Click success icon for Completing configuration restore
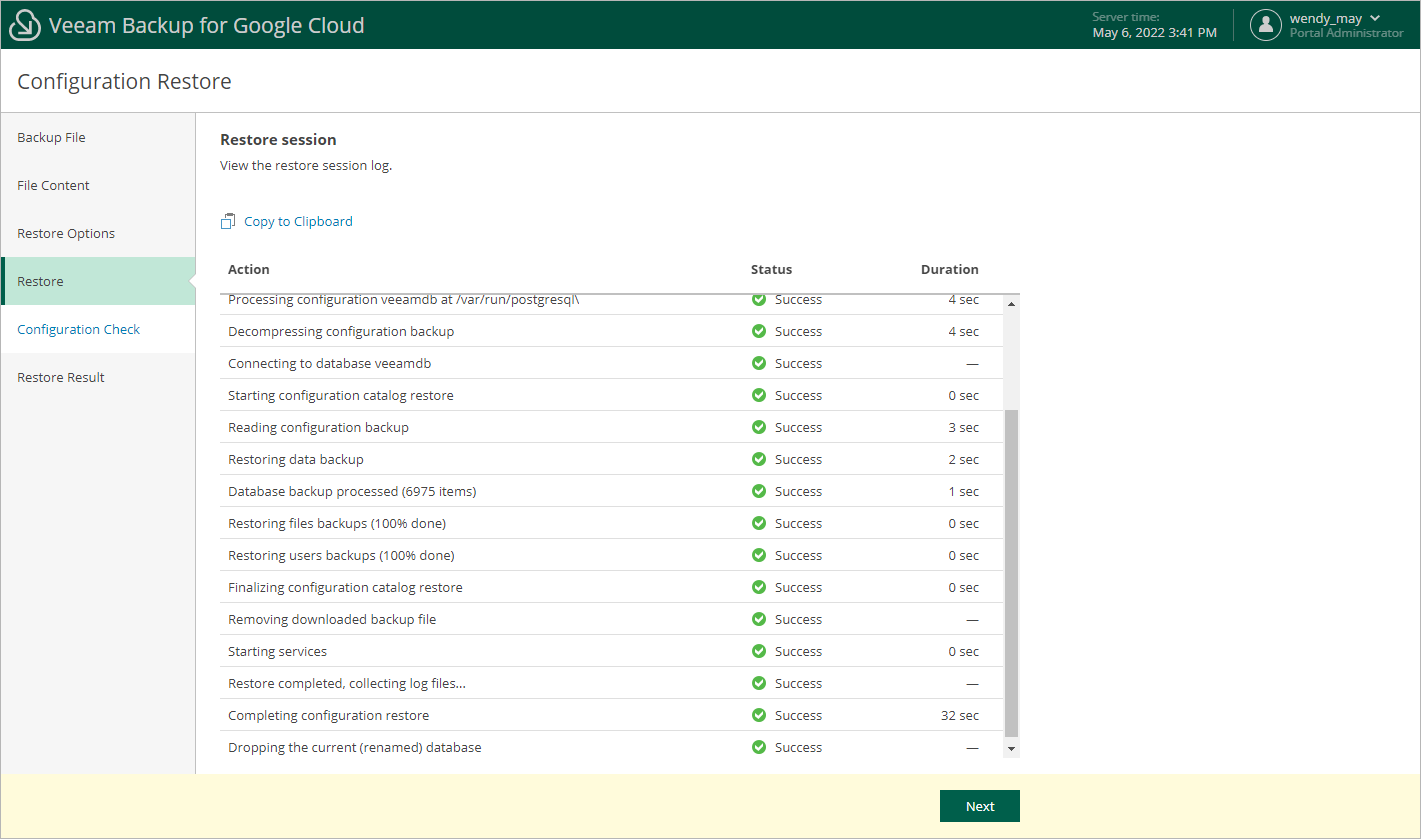 point(758,715)
